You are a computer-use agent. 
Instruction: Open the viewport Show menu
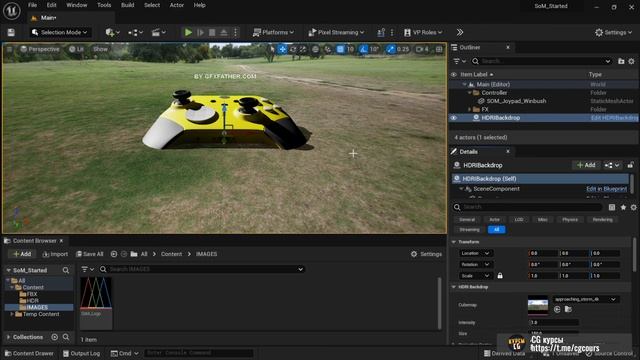point(100,49)
